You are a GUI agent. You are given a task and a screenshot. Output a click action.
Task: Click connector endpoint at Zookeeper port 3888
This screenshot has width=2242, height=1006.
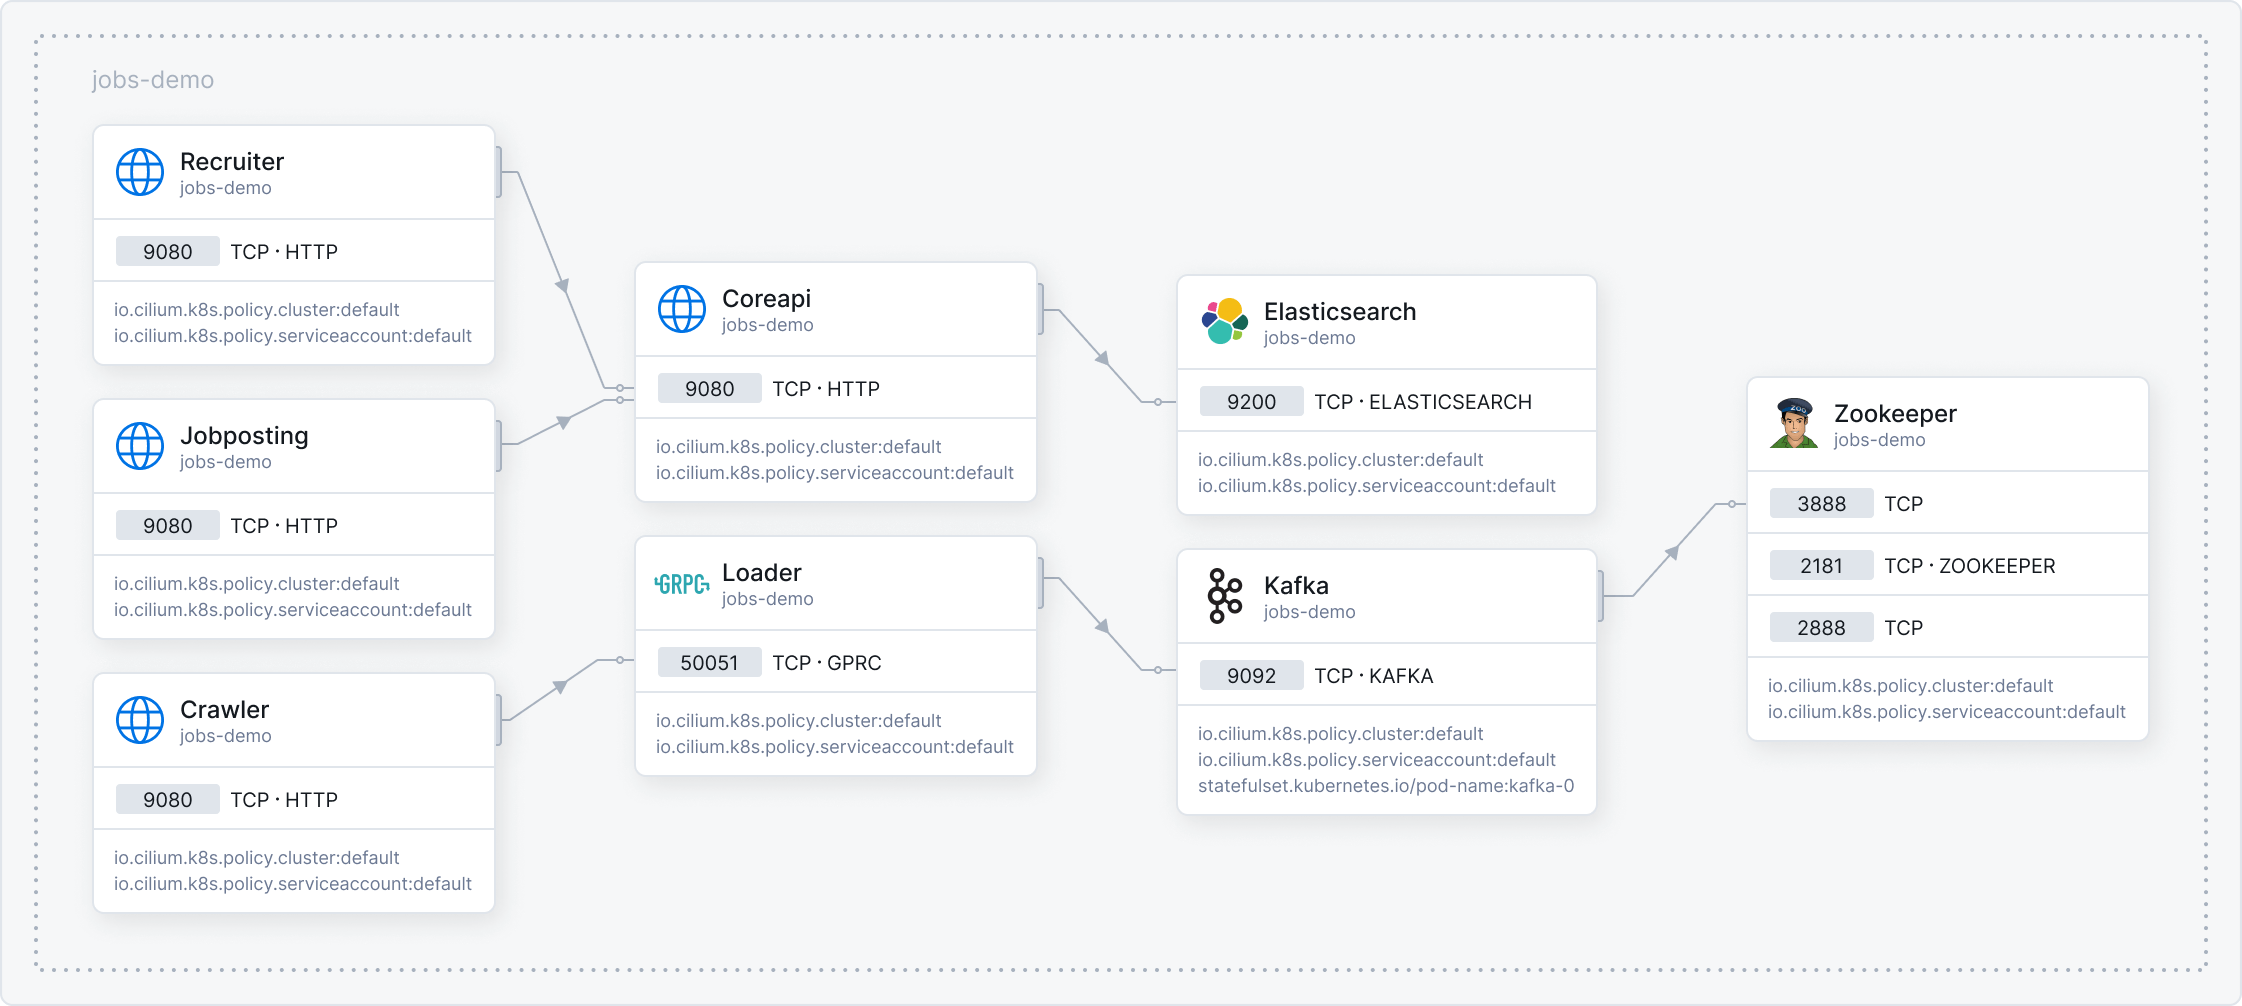[x=1731, y=504]
